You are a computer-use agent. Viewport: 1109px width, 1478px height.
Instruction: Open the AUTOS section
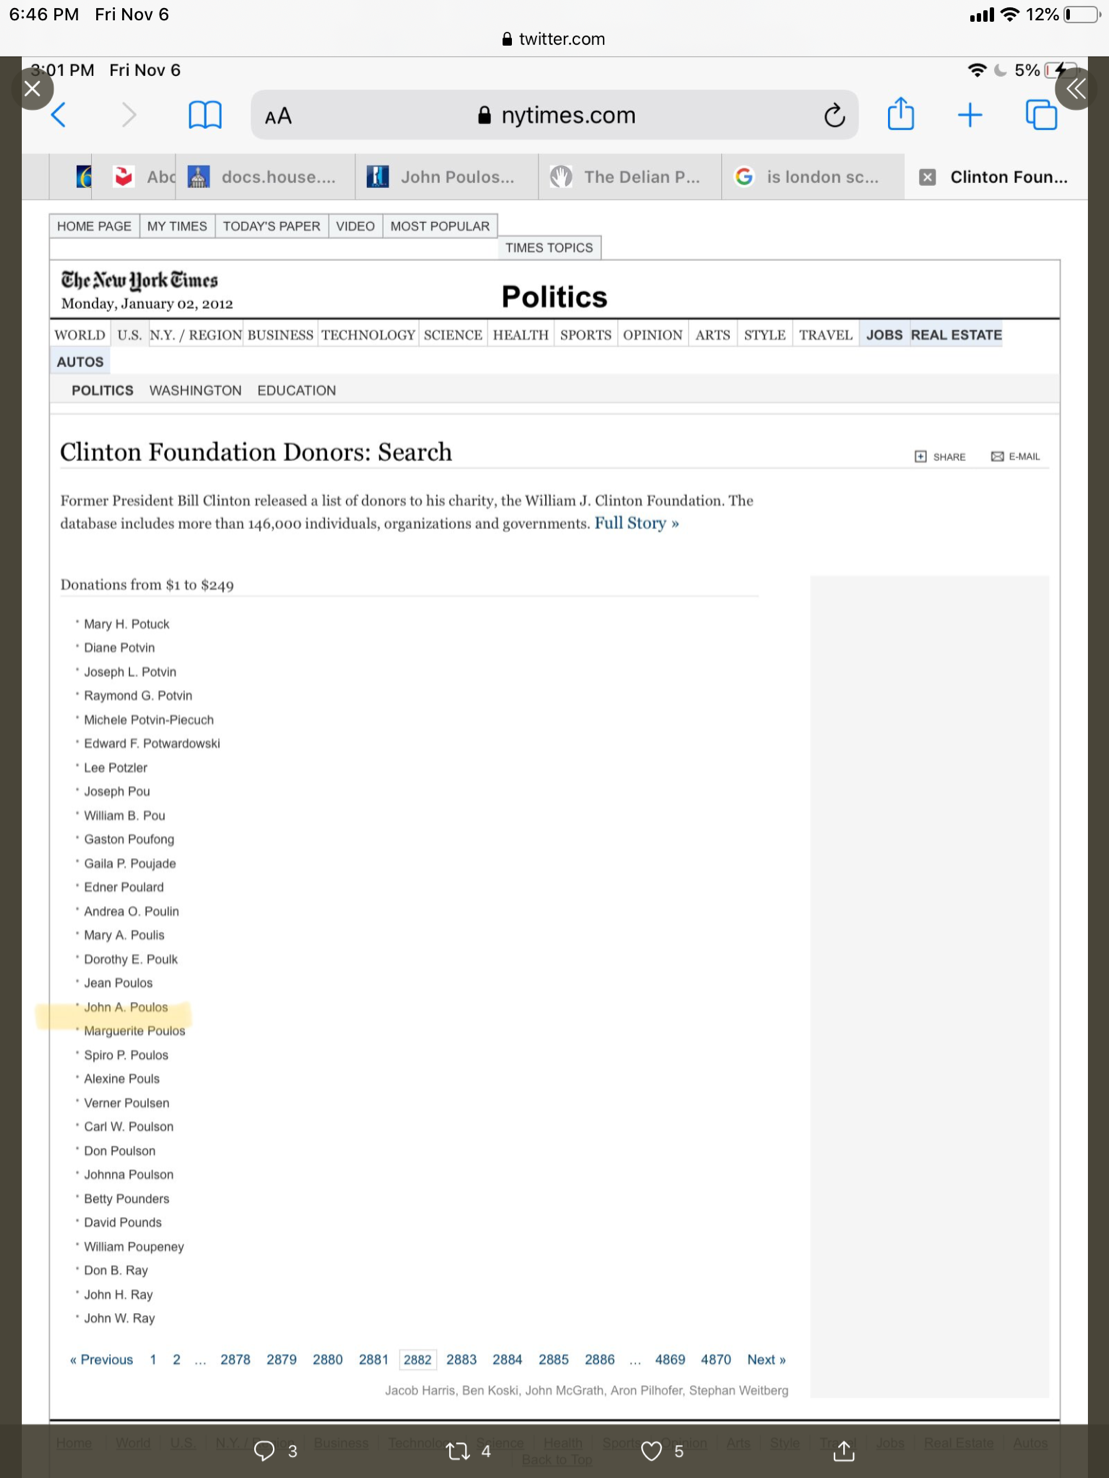[x=80, y=362]
